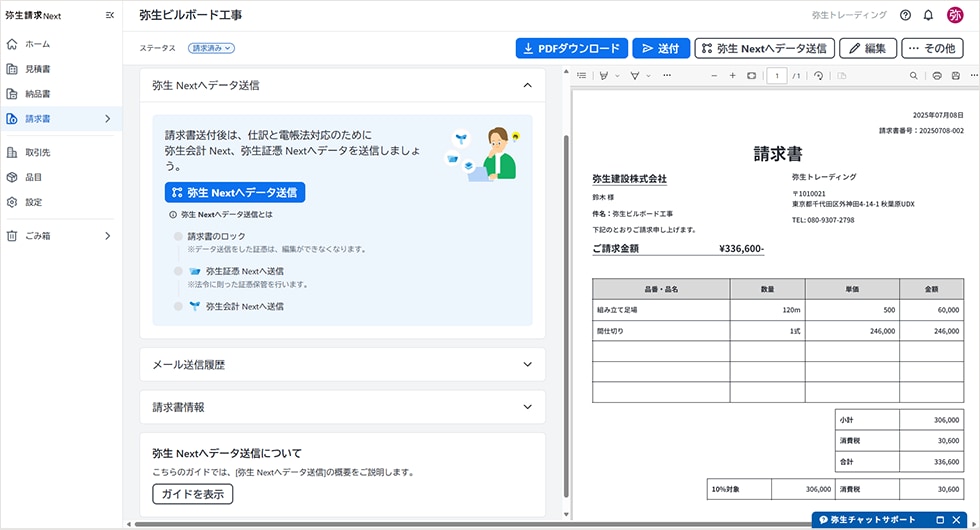This screenshot has width=980, height=530.
Task: Rotate the PDF page with rotate icon
Action: (819, 76)
